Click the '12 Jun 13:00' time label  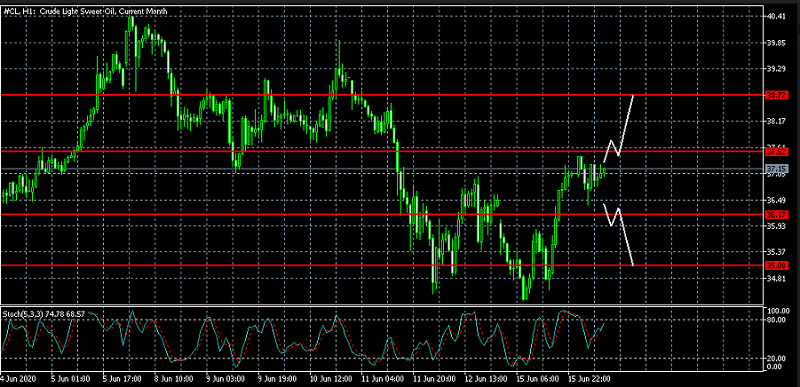click(x=487, y=379)
